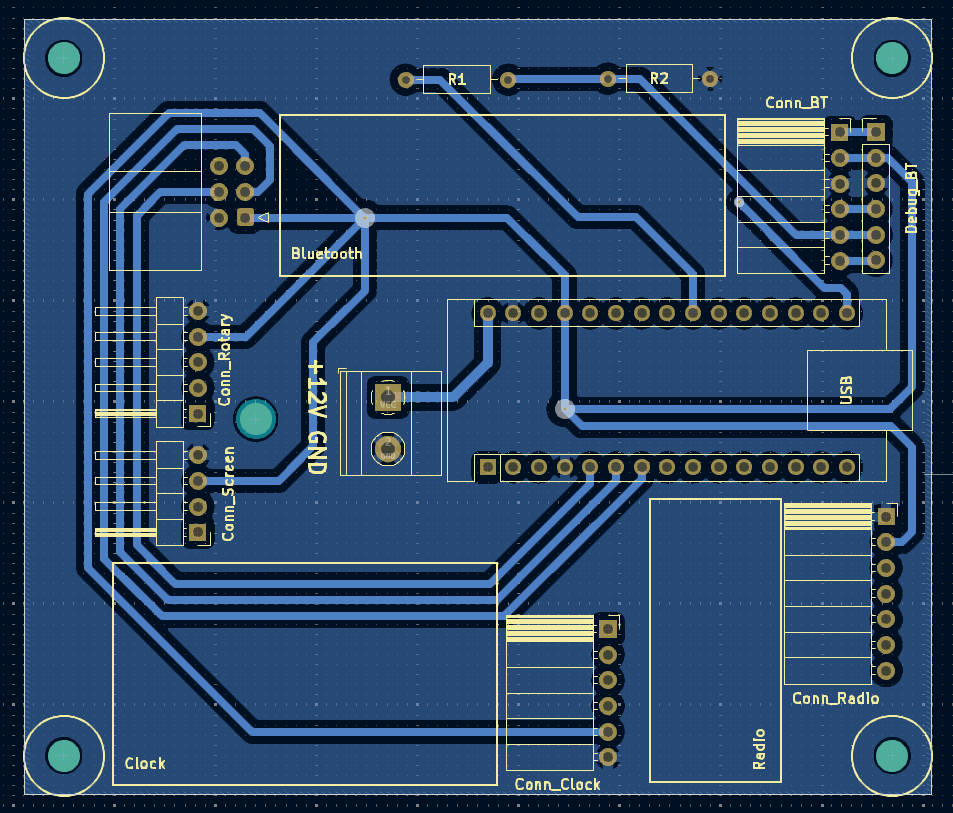Select the R2 resistor label
Viewport: 953px width, 813px height.
[x=659, y=78]
